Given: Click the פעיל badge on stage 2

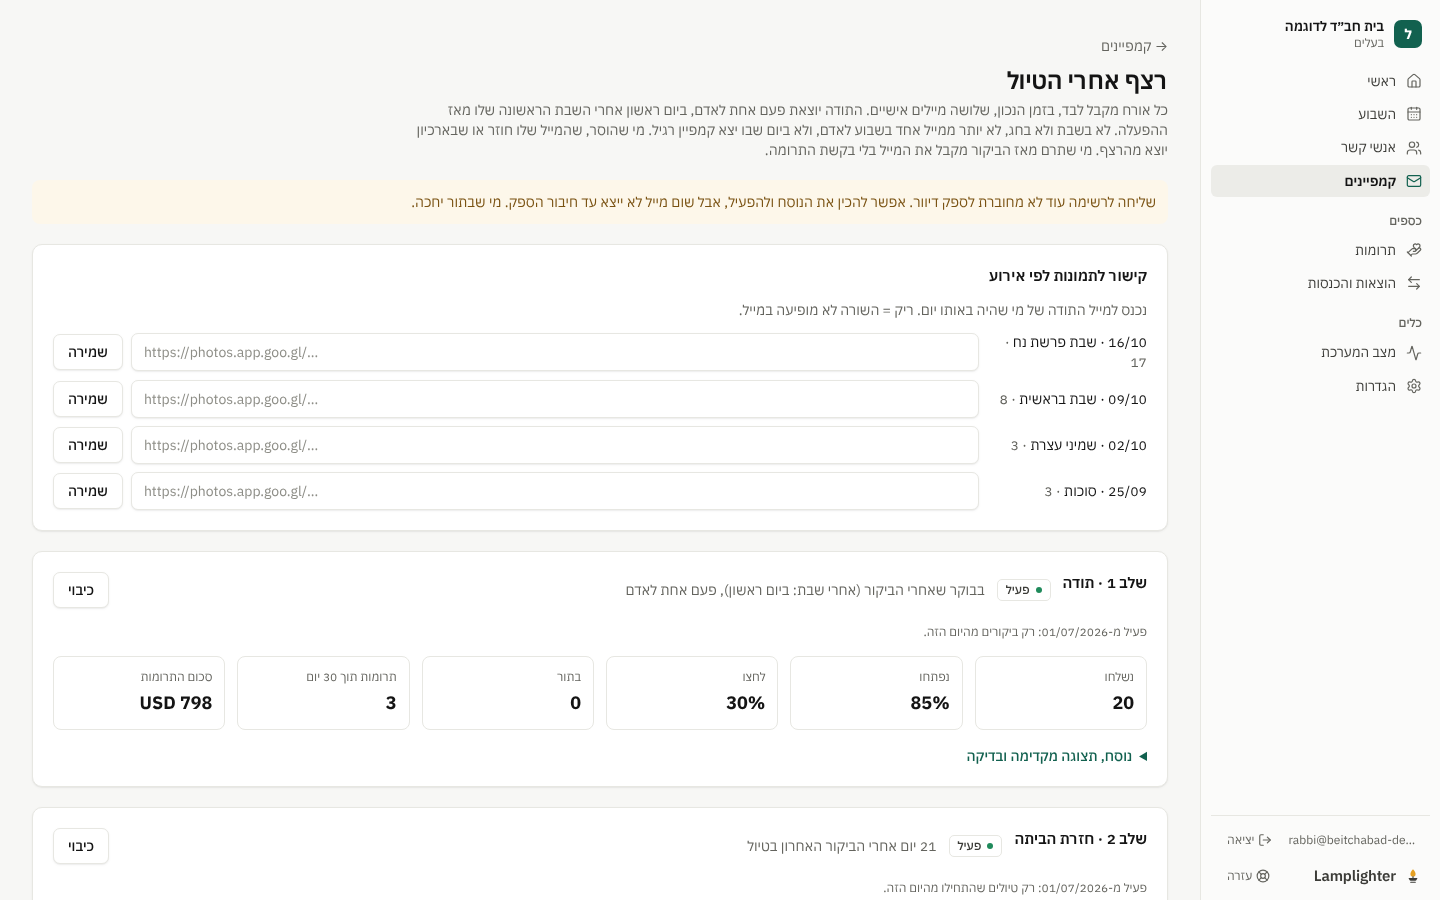Looking at the screenshot, I should pos(975,846).
